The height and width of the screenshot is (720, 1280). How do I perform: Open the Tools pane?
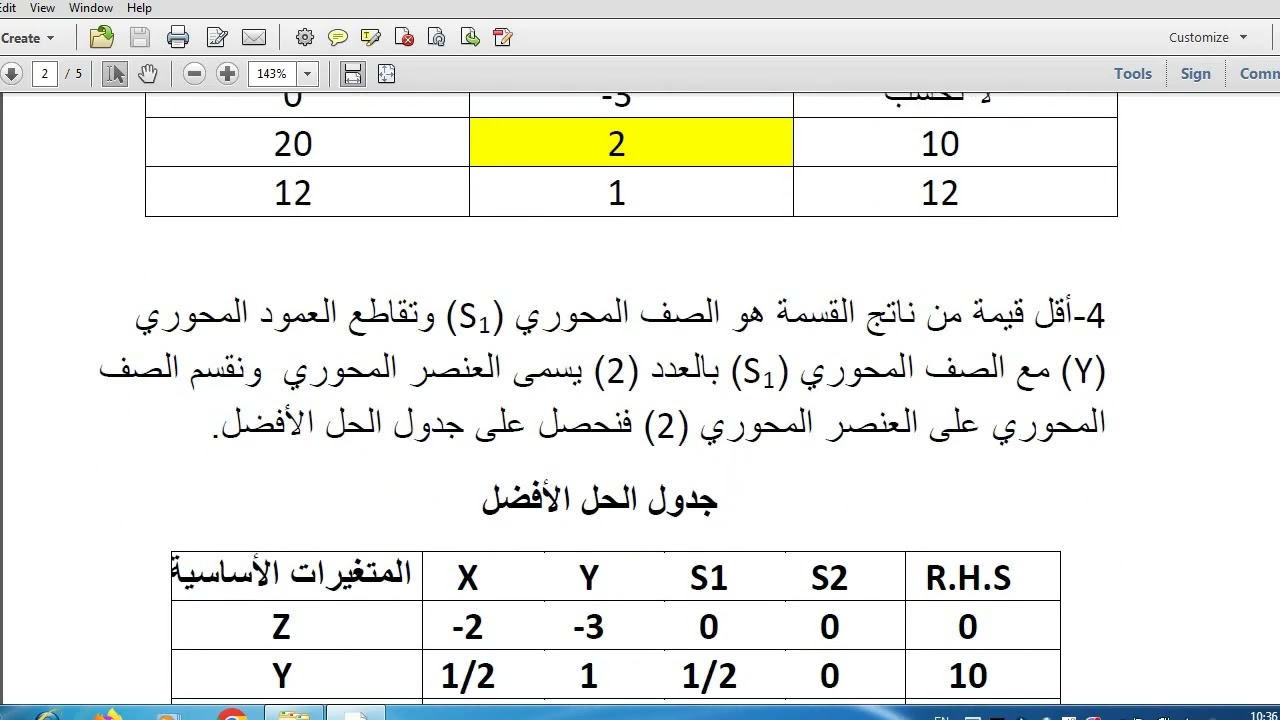[1133, 73]
